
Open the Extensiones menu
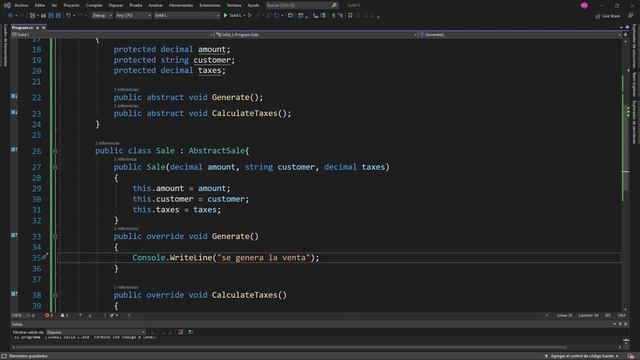click(210, 5)
